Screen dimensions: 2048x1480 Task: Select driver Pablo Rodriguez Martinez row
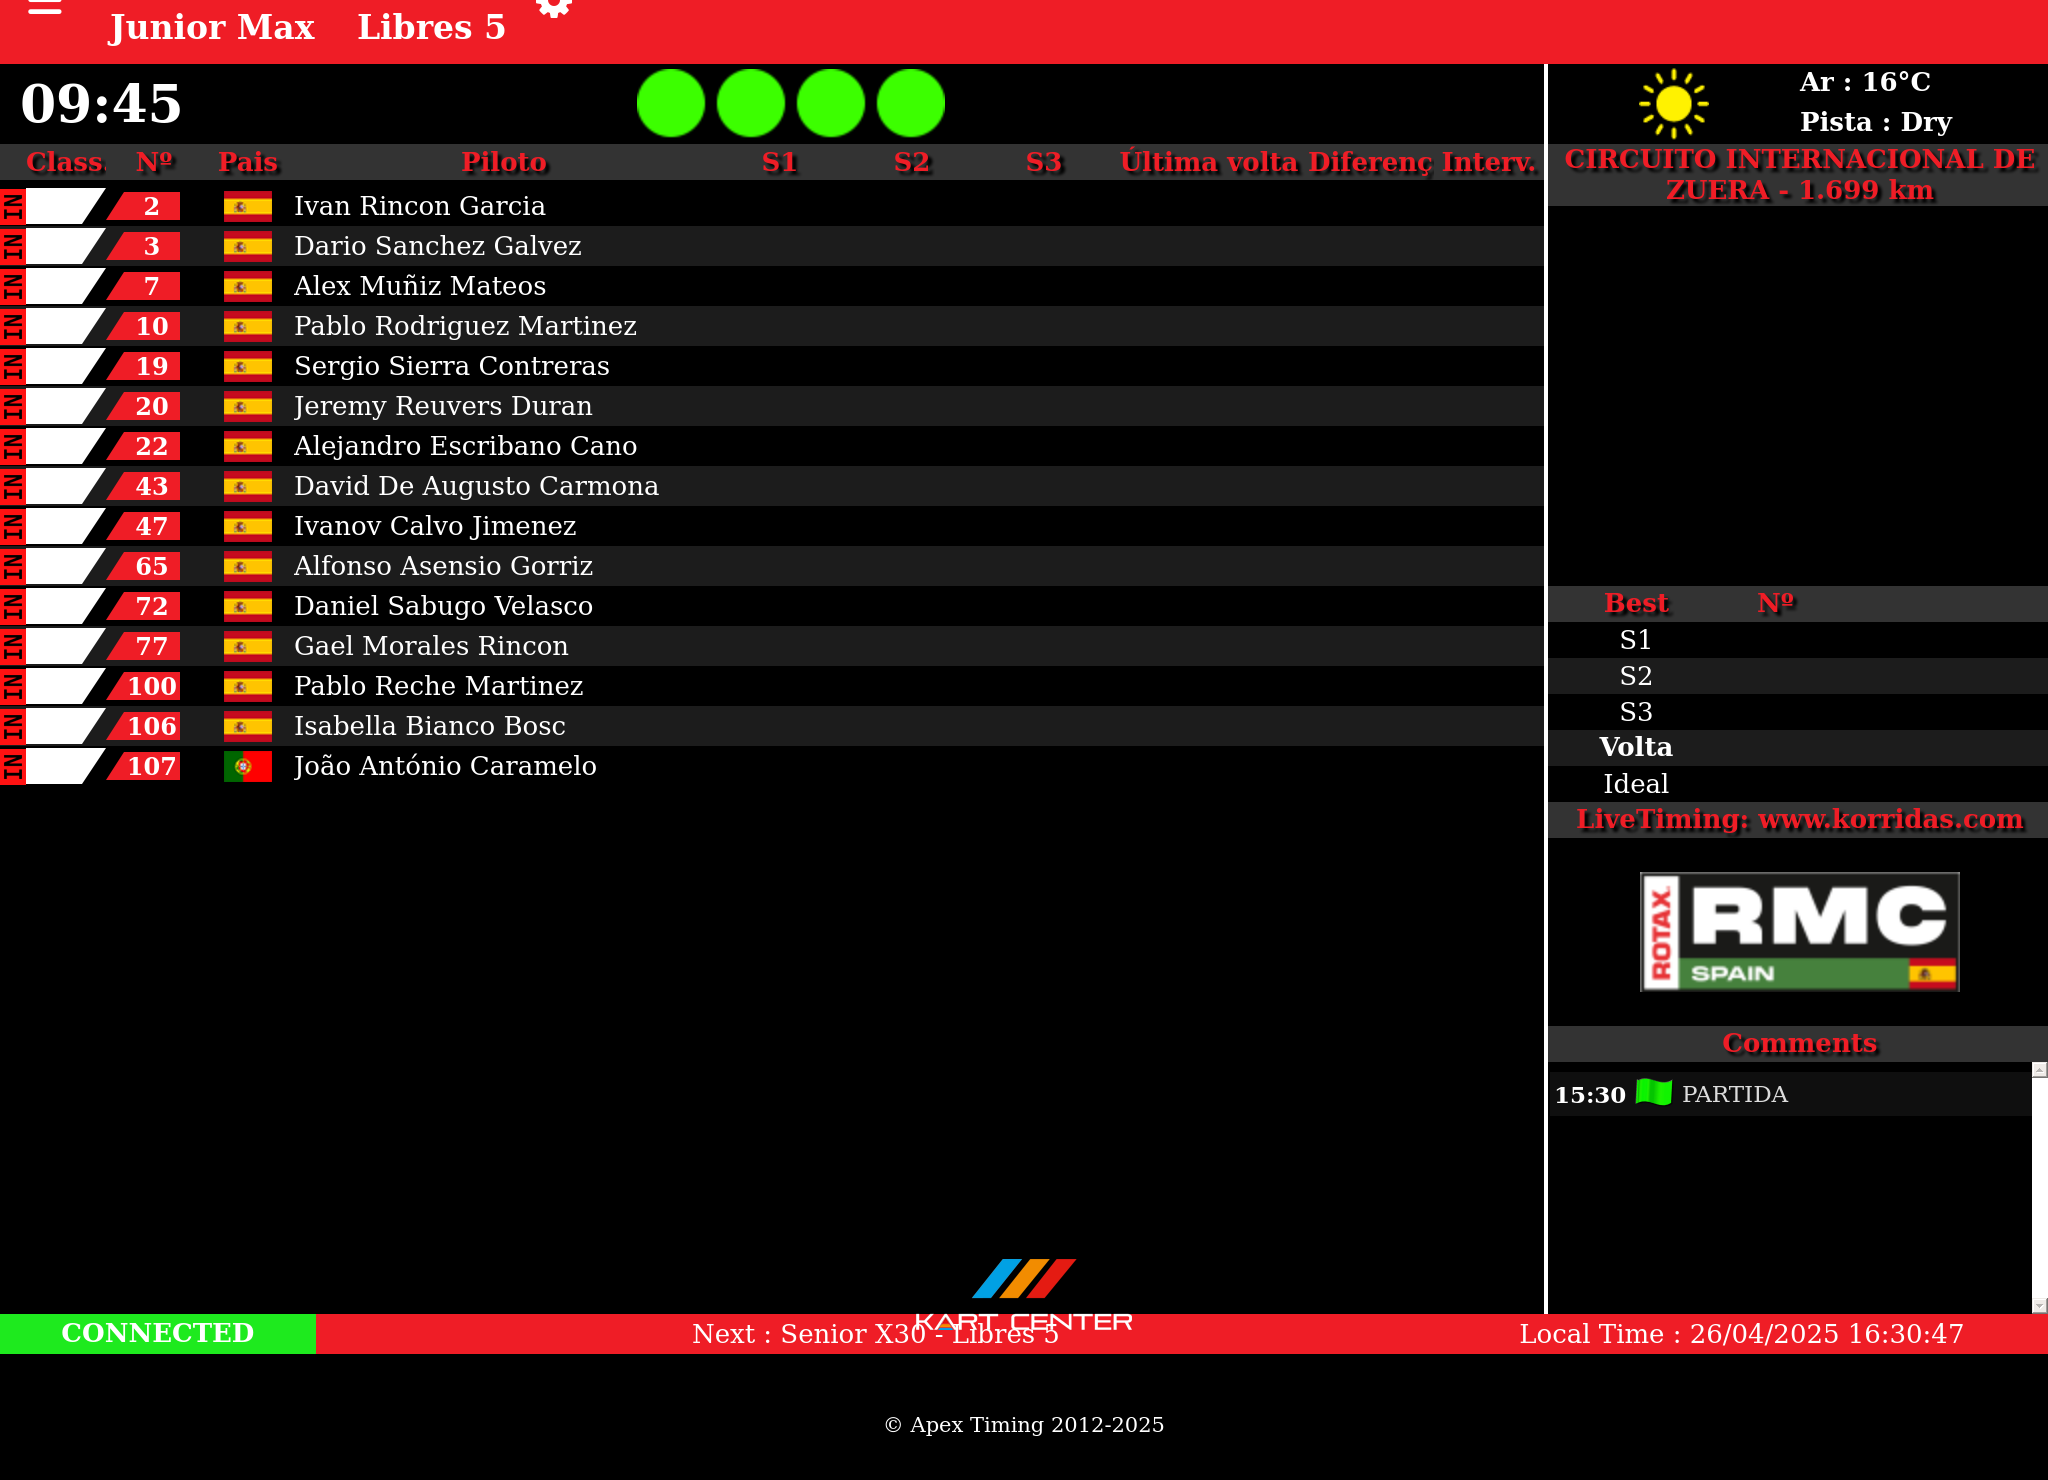point(465,326)
